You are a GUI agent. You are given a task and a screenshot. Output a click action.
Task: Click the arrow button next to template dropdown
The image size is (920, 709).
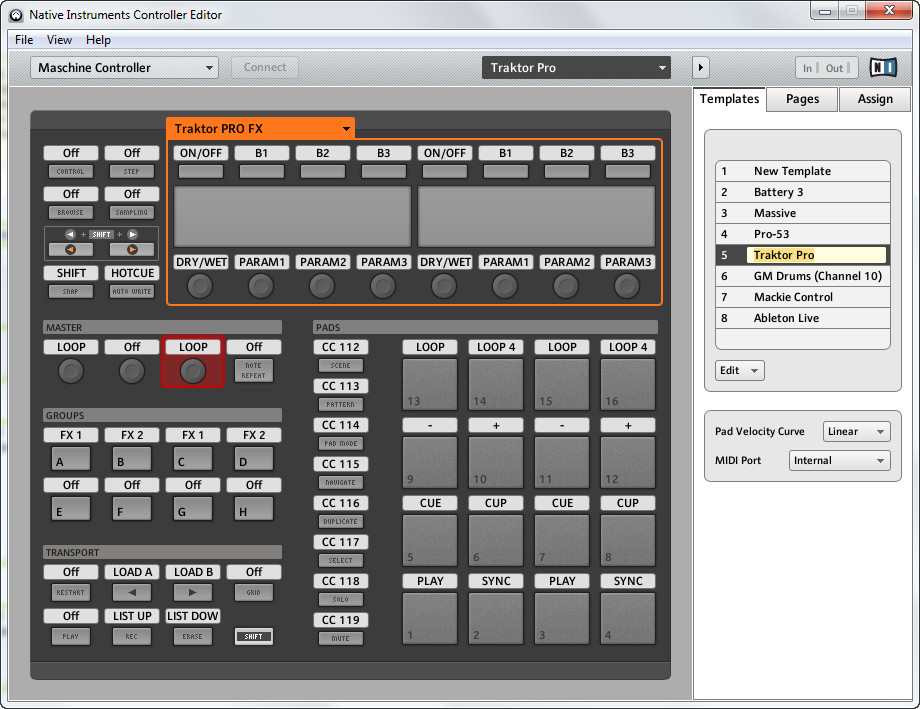(x=701, y=68)
